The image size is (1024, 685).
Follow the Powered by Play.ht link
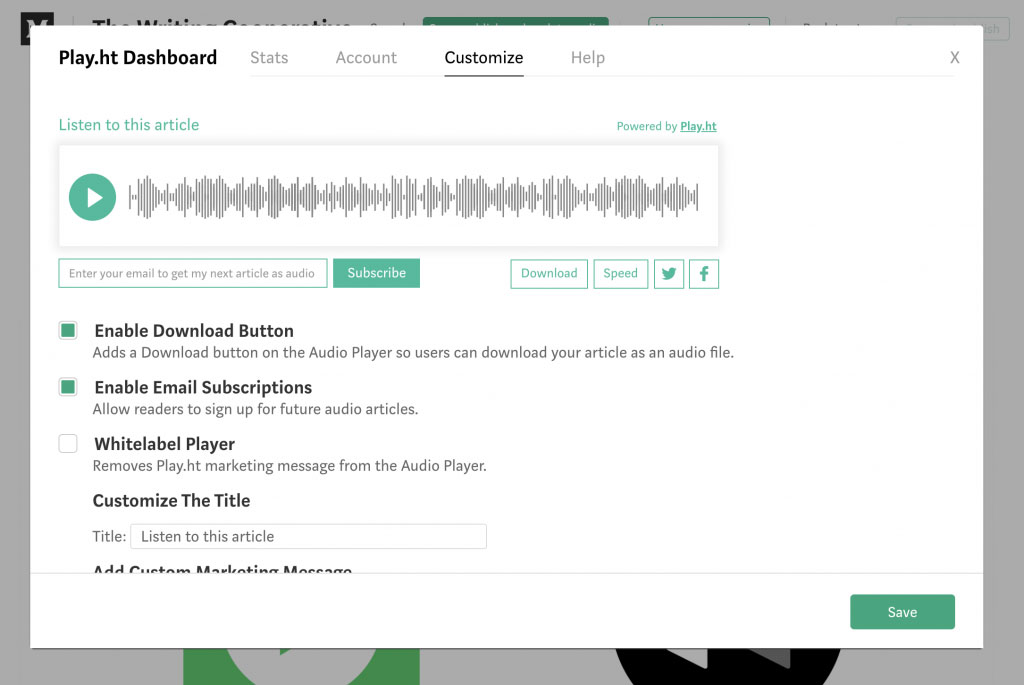698,127
